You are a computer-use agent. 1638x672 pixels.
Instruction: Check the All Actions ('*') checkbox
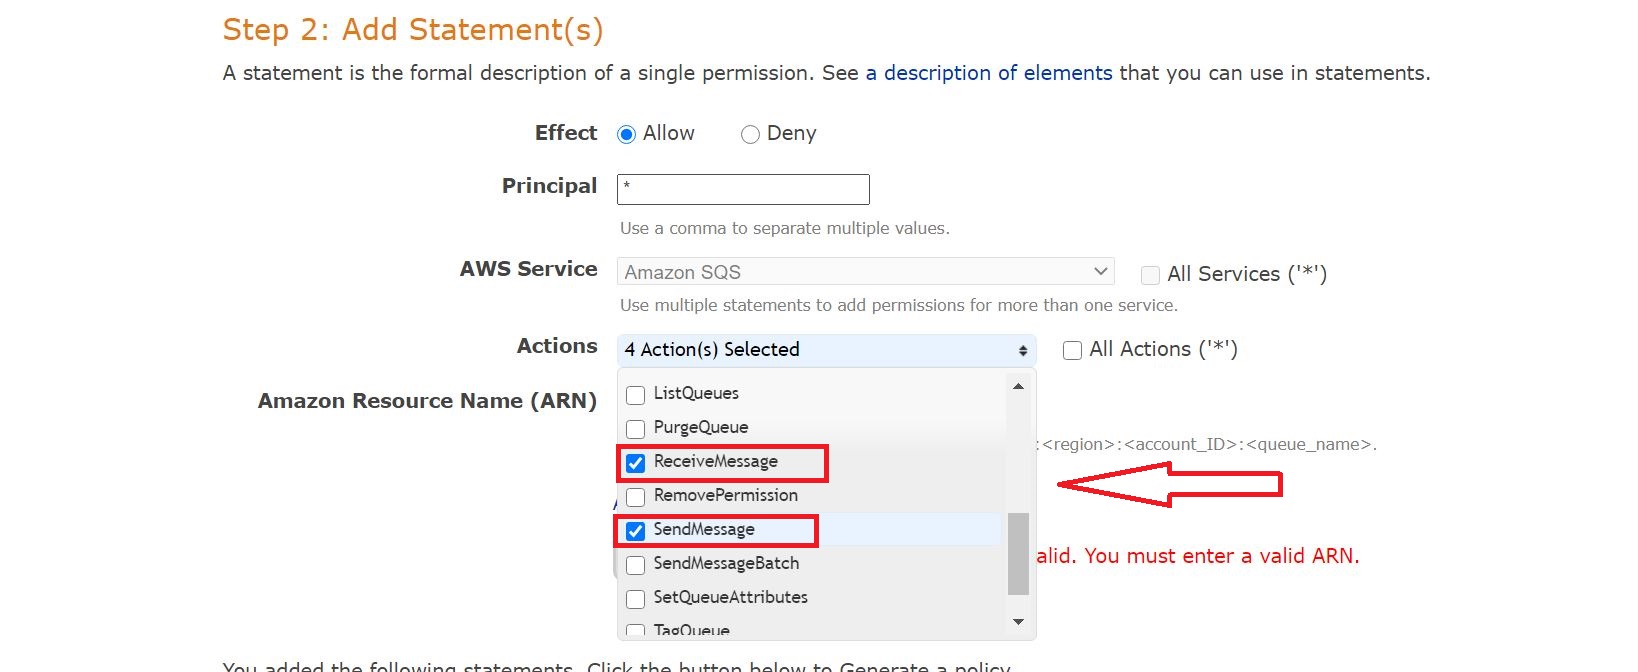[1072, 350]
